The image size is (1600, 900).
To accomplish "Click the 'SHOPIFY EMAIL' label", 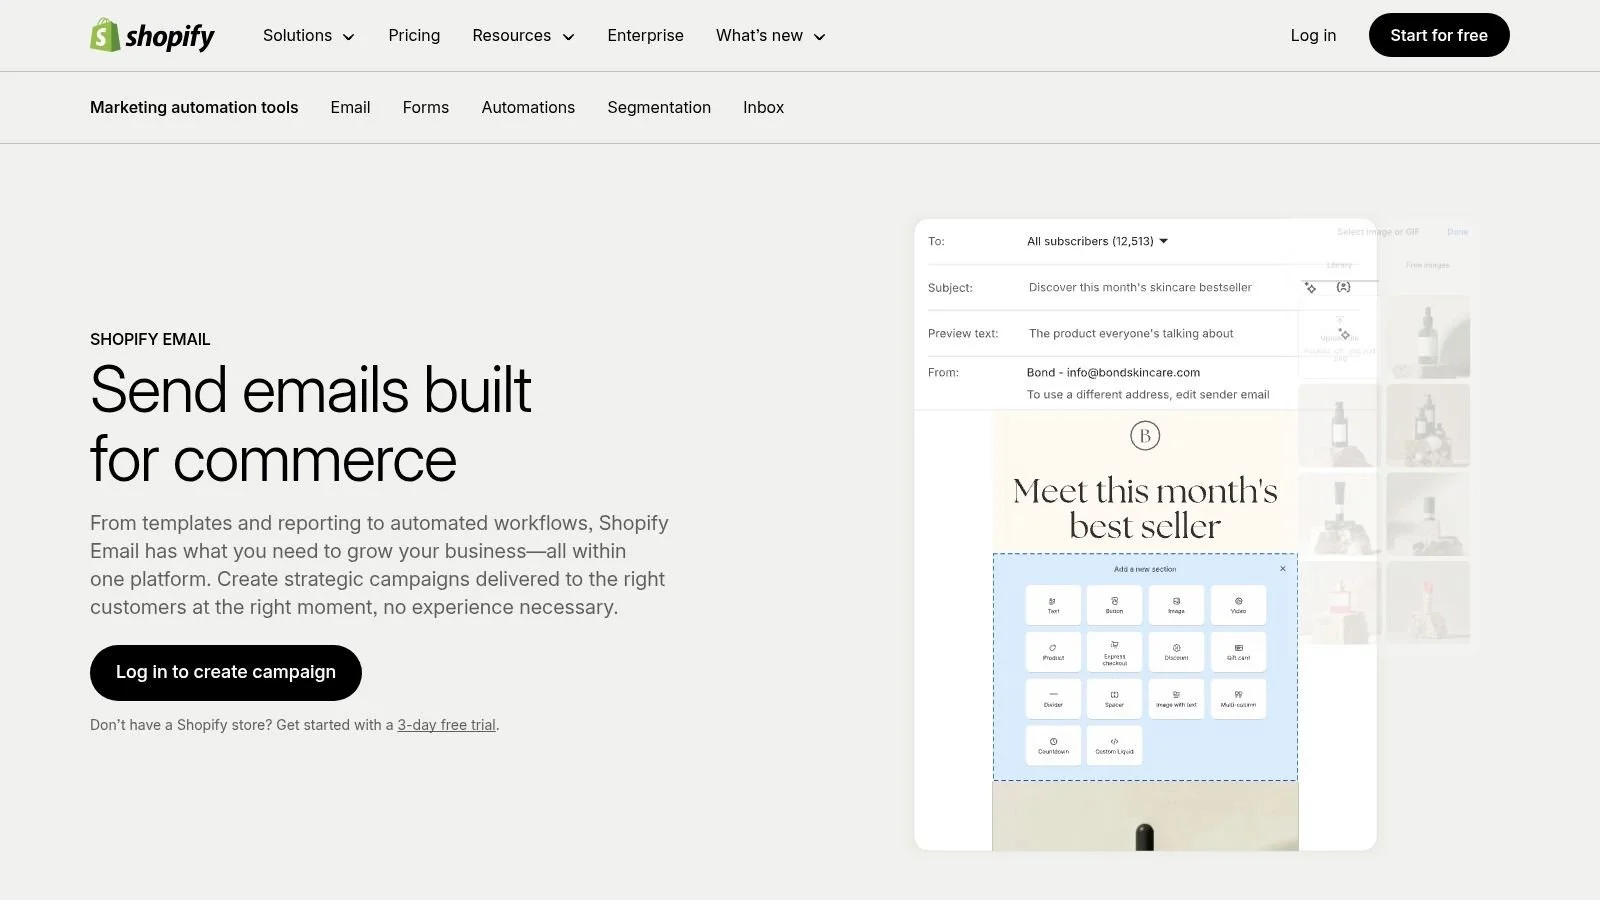I will (x=150, y=339).
